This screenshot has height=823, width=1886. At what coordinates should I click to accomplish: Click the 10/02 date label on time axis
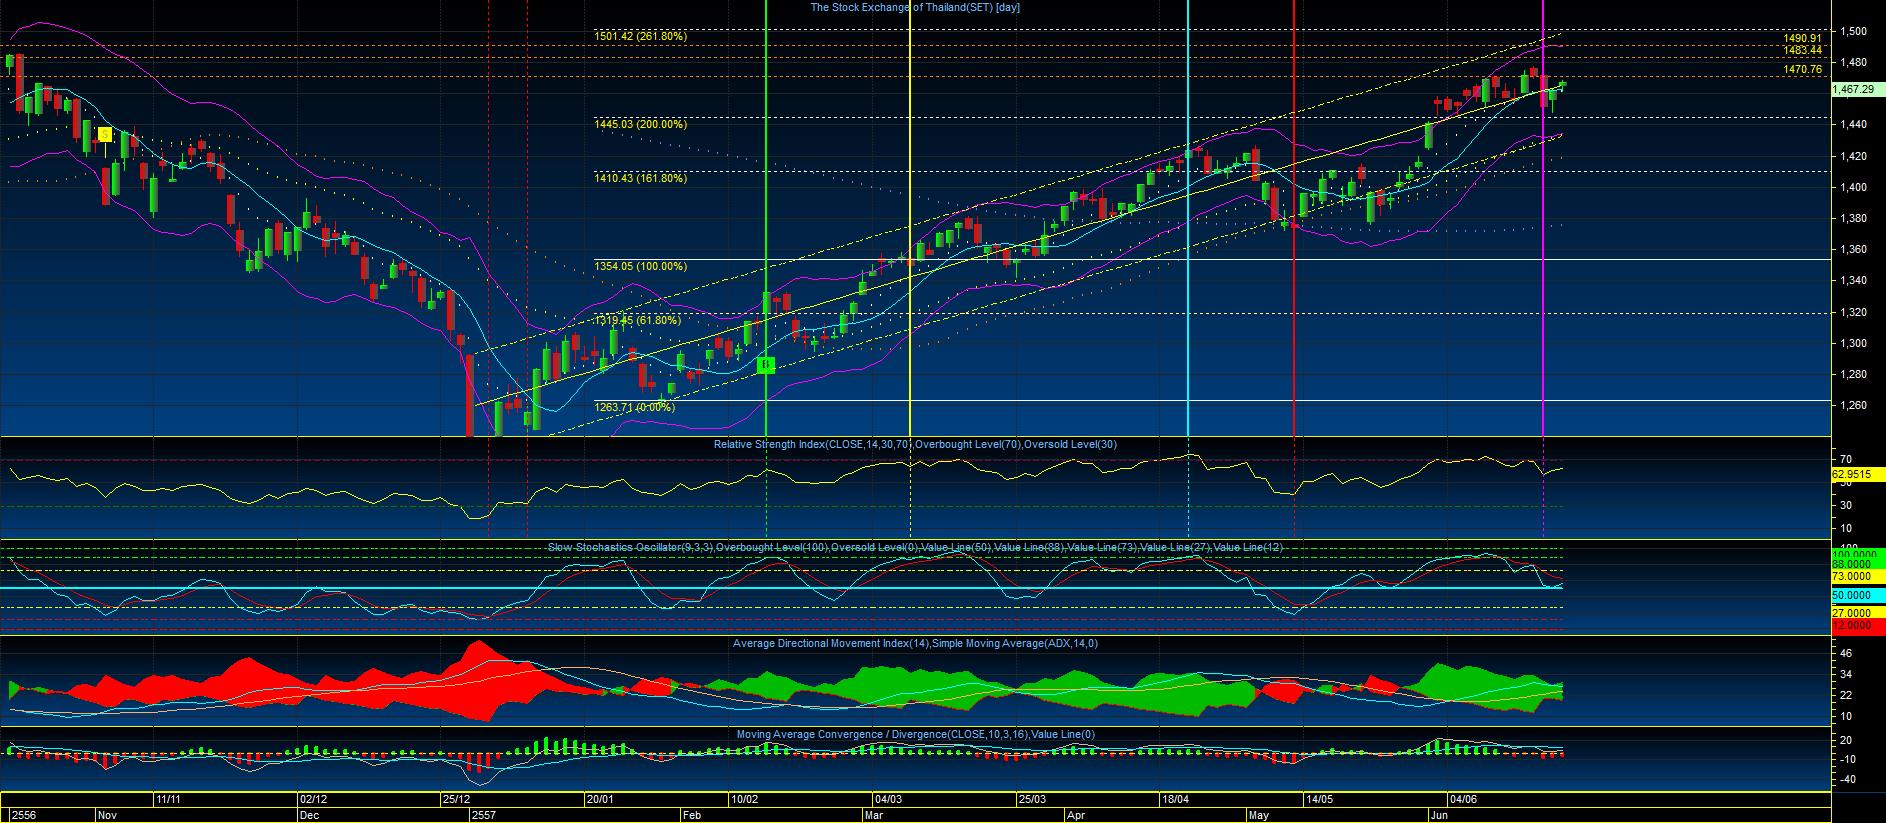click(x=743, y=800)
